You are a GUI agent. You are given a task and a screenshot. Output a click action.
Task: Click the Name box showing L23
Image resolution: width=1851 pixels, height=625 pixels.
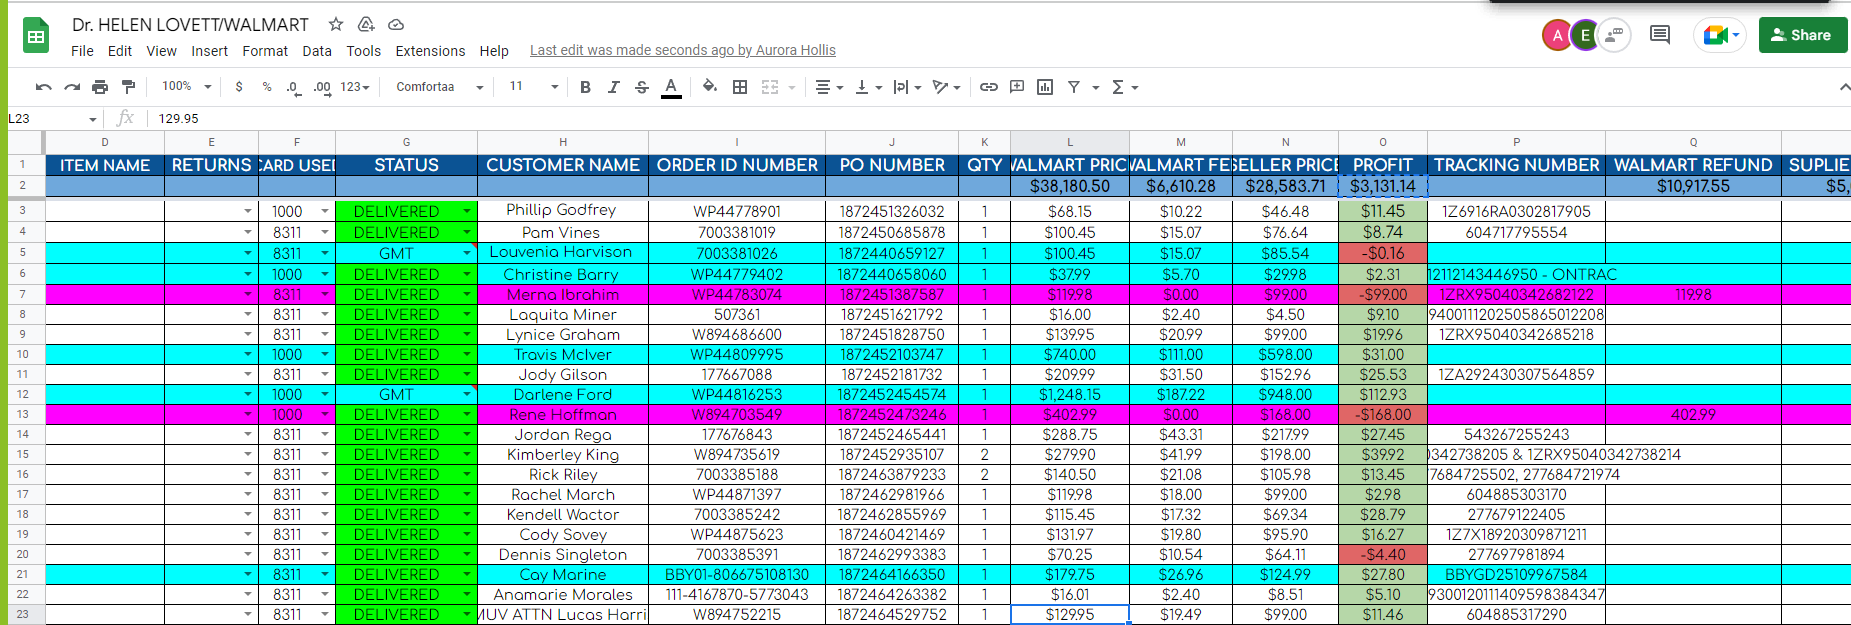coord(52,118)
